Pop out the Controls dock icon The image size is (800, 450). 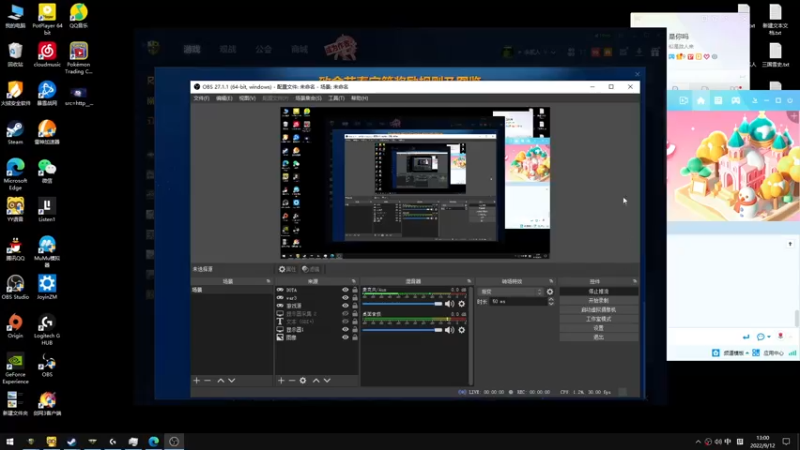[635, 281]
